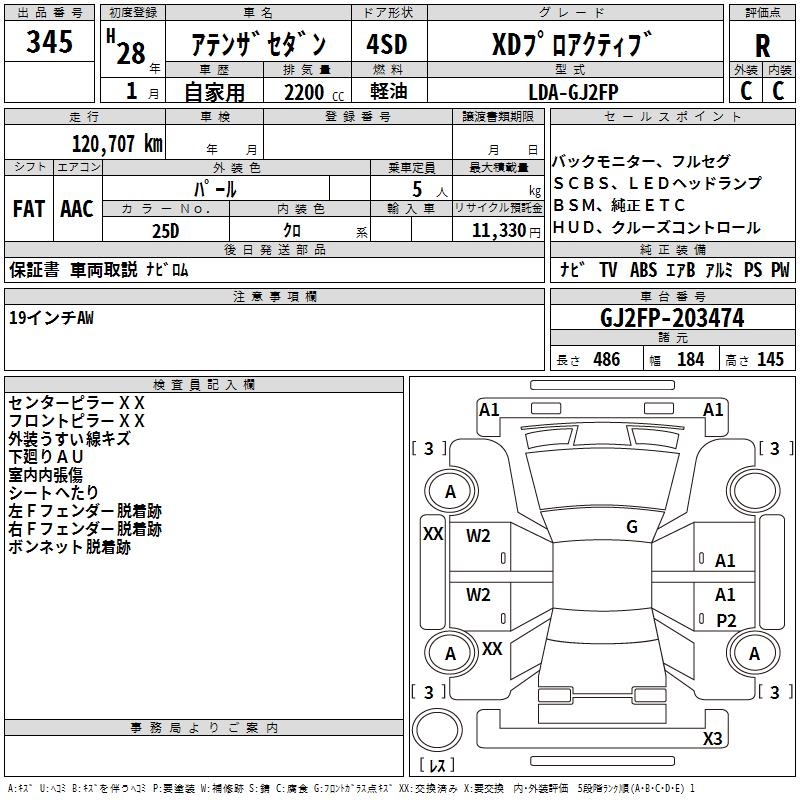Image resolution: width=800 pixels, height=800 pixels.
Task: Click the X3 marking below the car diagram
Action: (x=712, y=739)
